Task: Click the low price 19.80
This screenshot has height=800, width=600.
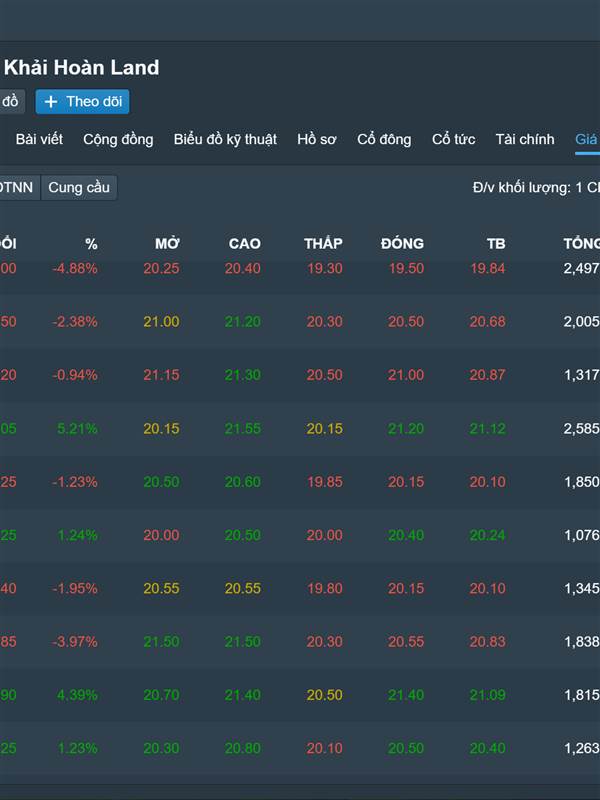Action: (324, 589)
